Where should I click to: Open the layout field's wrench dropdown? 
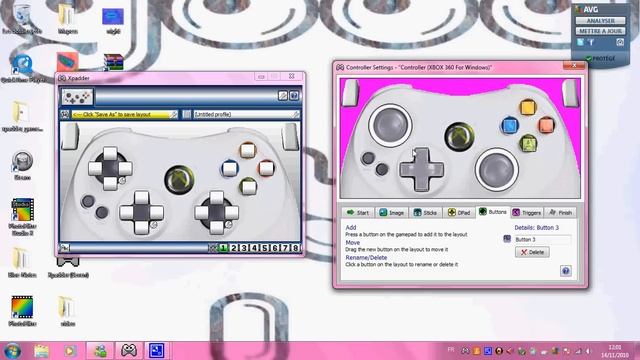click(173, 115)
